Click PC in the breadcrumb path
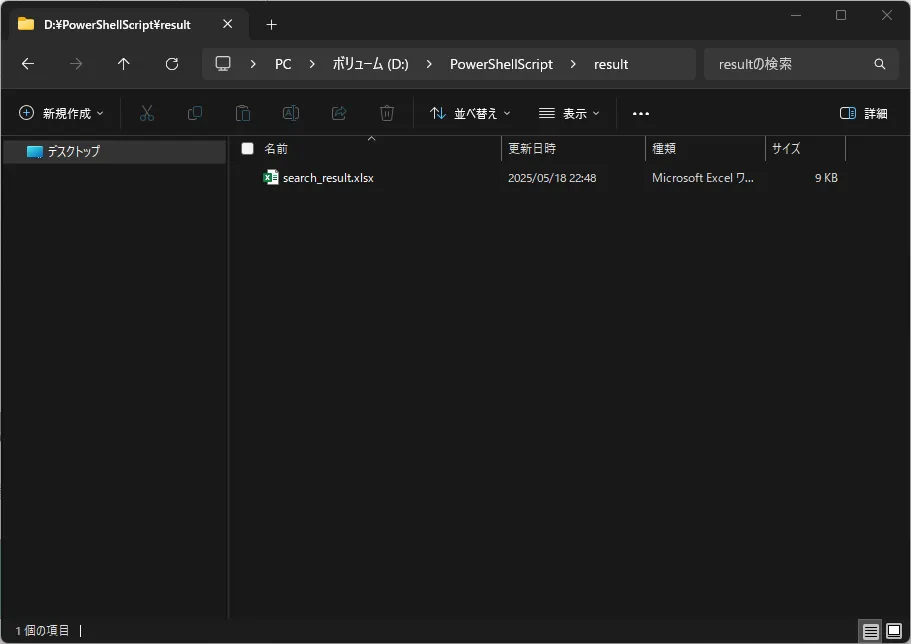 [283, 64]
